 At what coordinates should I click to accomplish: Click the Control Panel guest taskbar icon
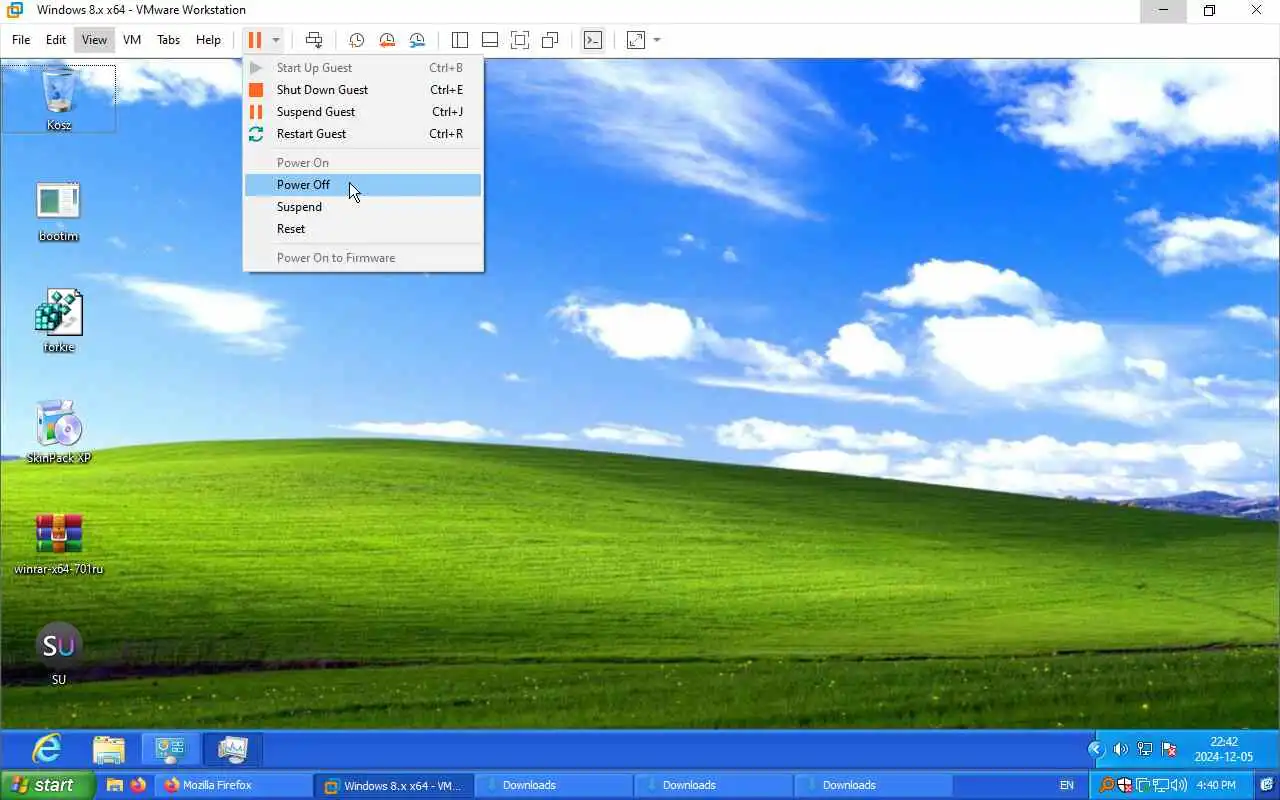(170, 749)
